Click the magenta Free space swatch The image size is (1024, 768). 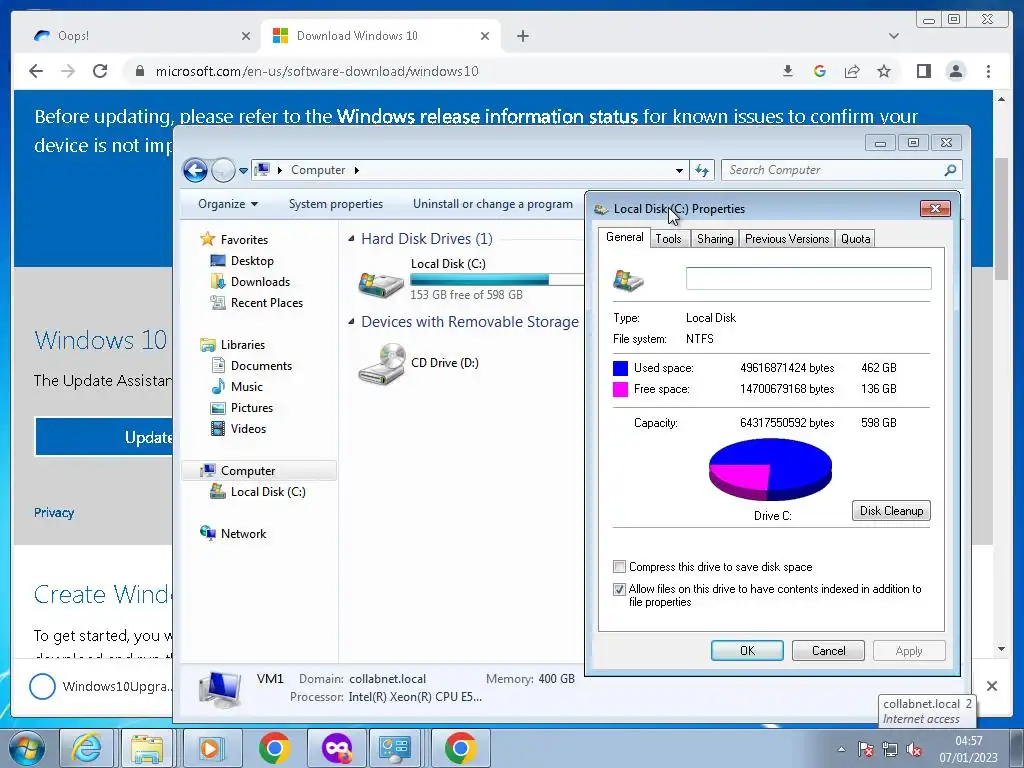(620, 389)
